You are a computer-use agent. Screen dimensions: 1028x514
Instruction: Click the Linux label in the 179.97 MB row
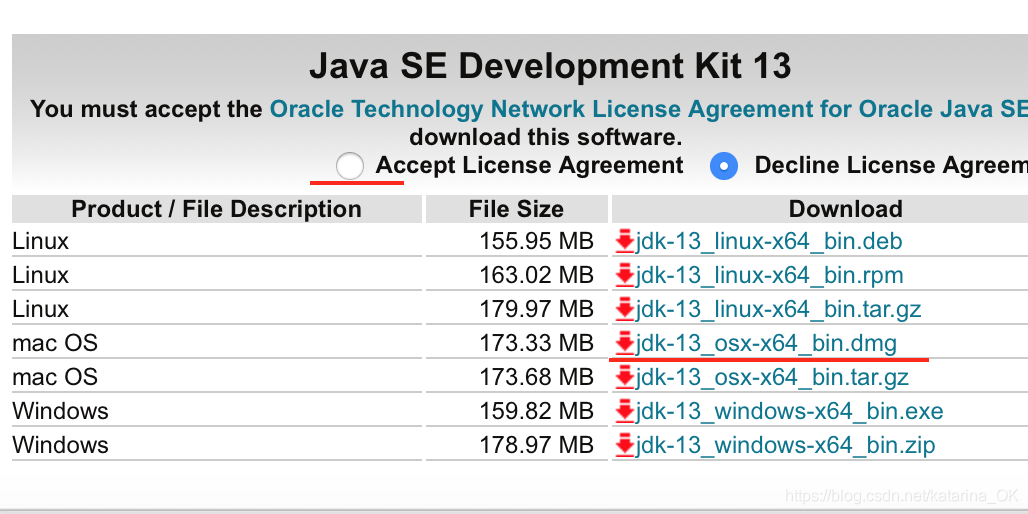(41, 309)
